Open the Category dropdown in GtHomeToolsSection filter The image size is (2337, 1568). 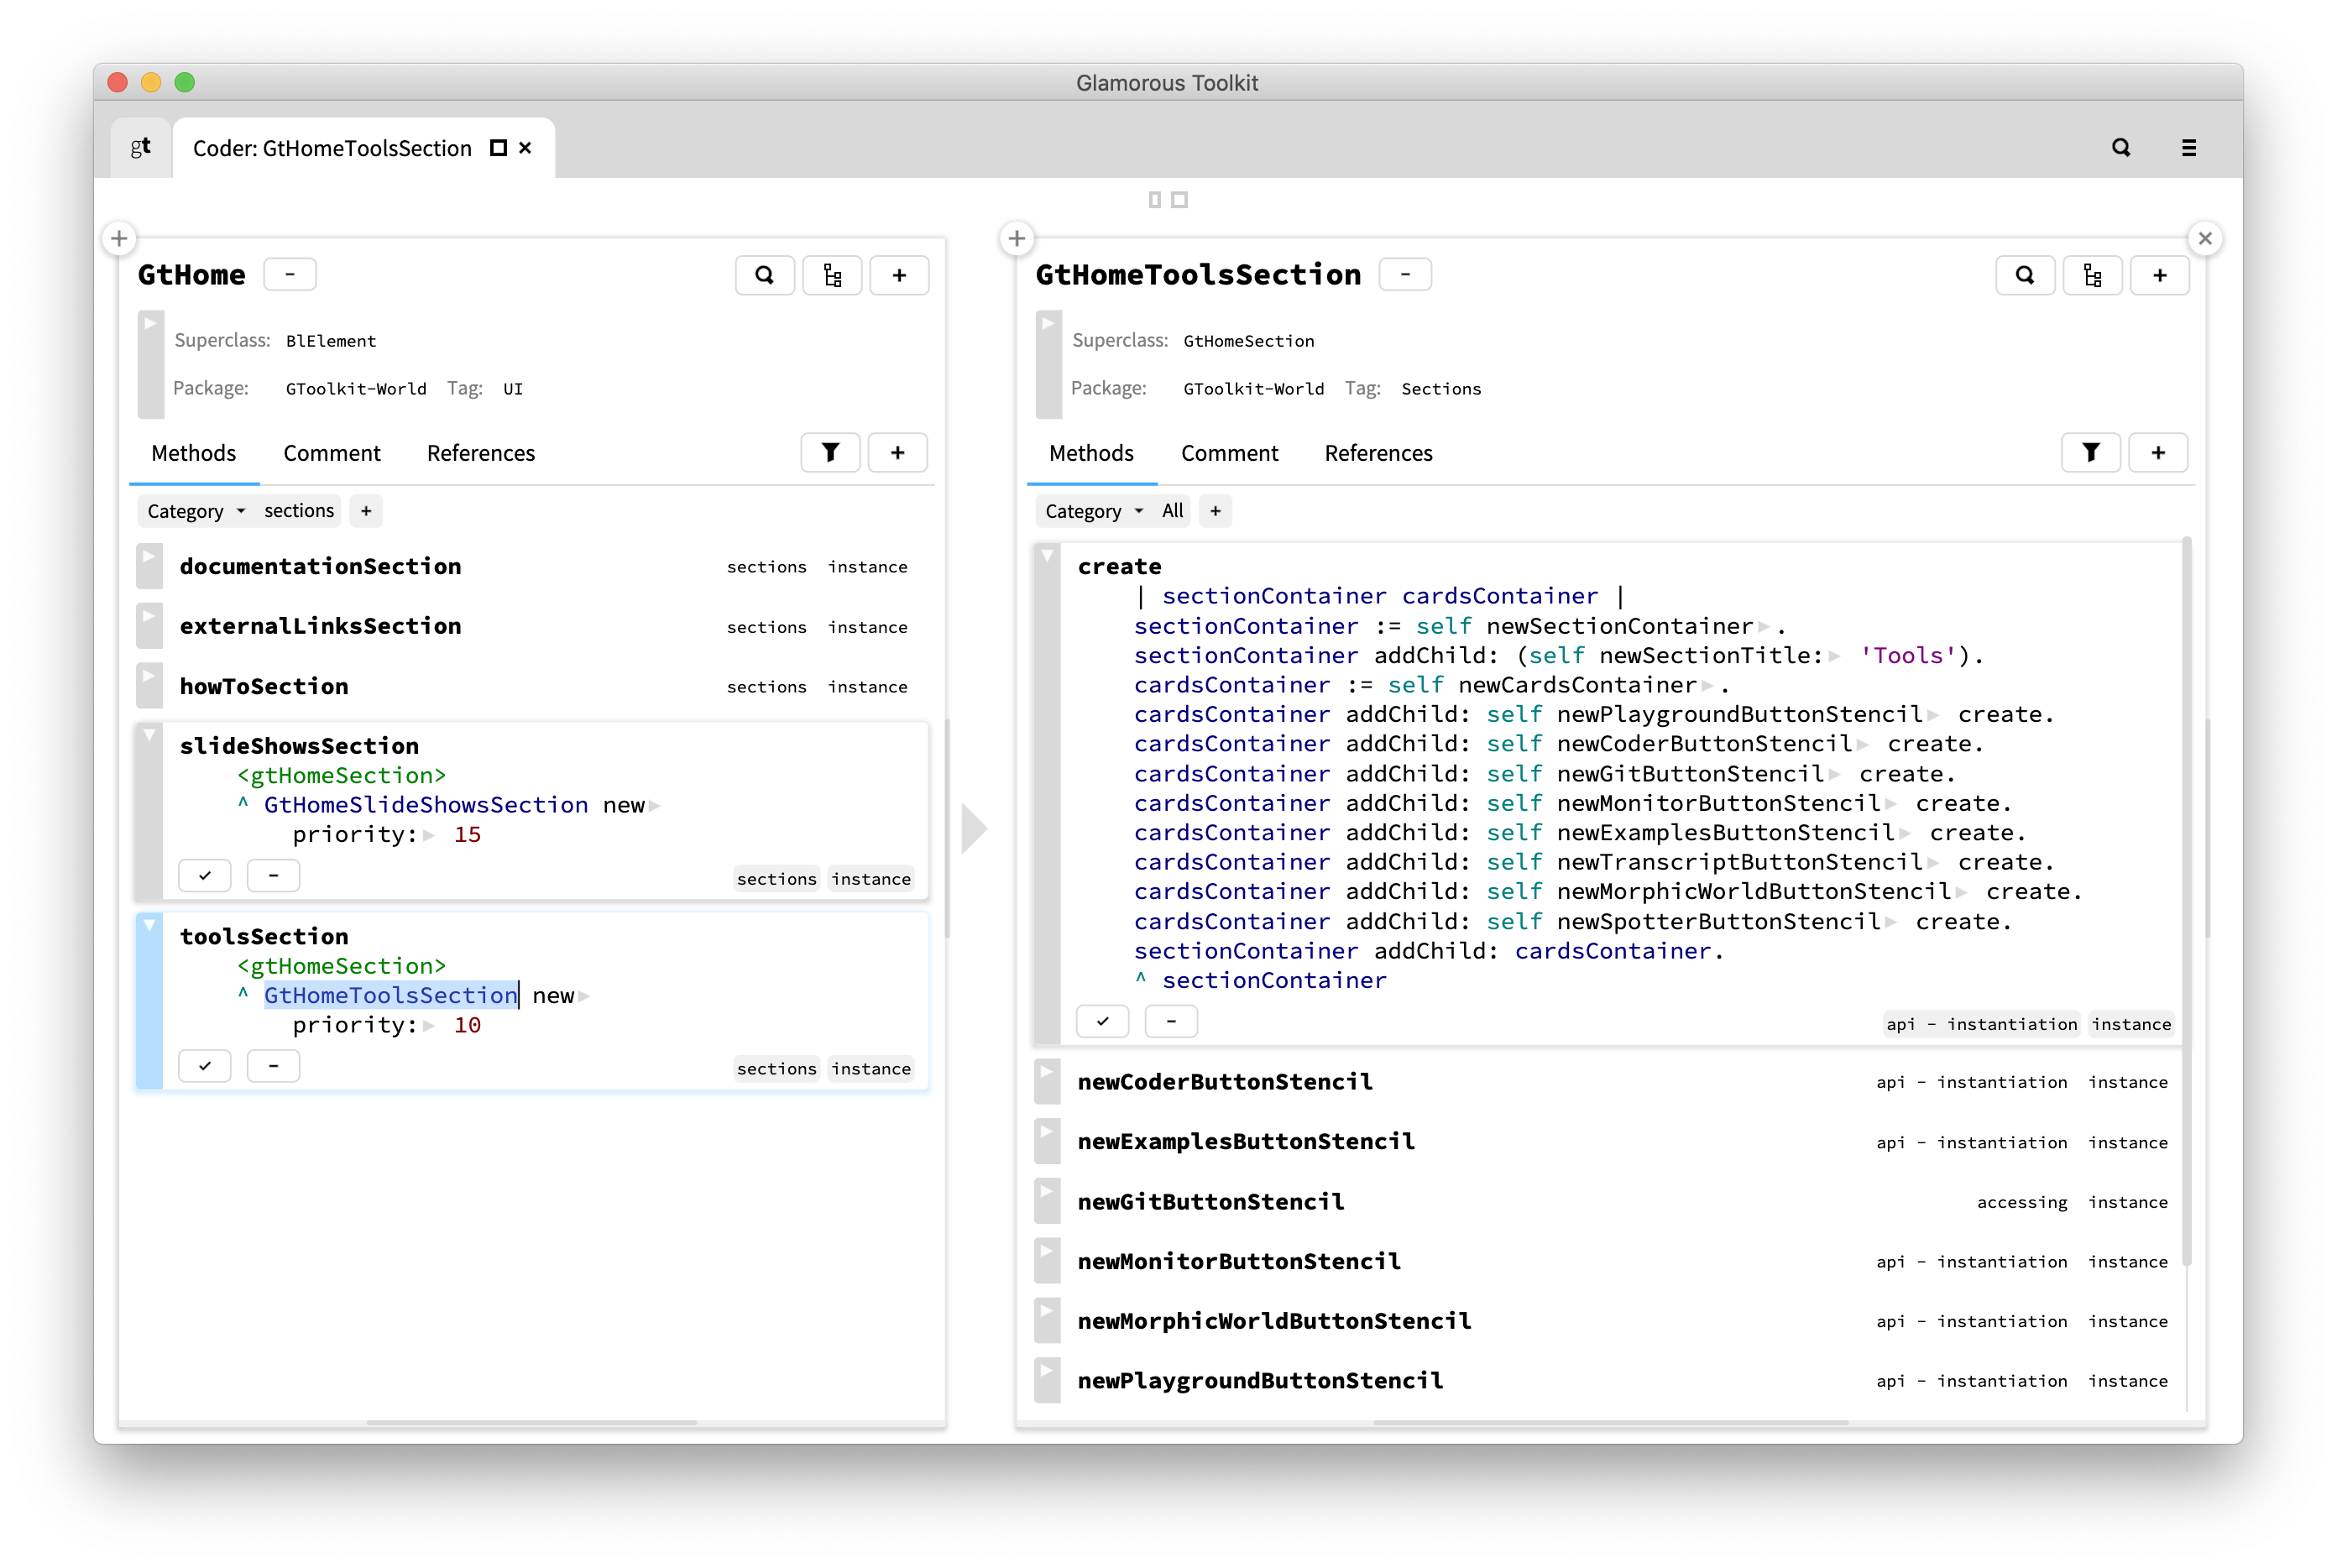click(x=1094, y=511)
